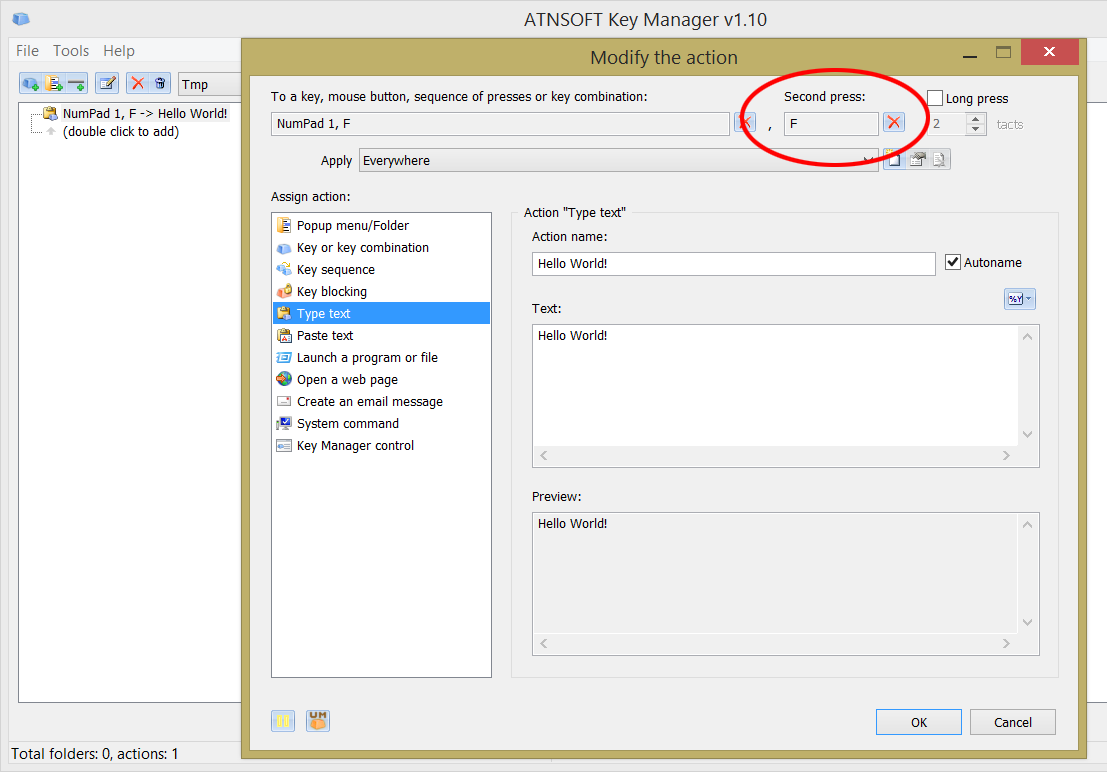
Task: Increase the tacts value with up arrow
Action: pyautogui.click(x=976, y=119)
